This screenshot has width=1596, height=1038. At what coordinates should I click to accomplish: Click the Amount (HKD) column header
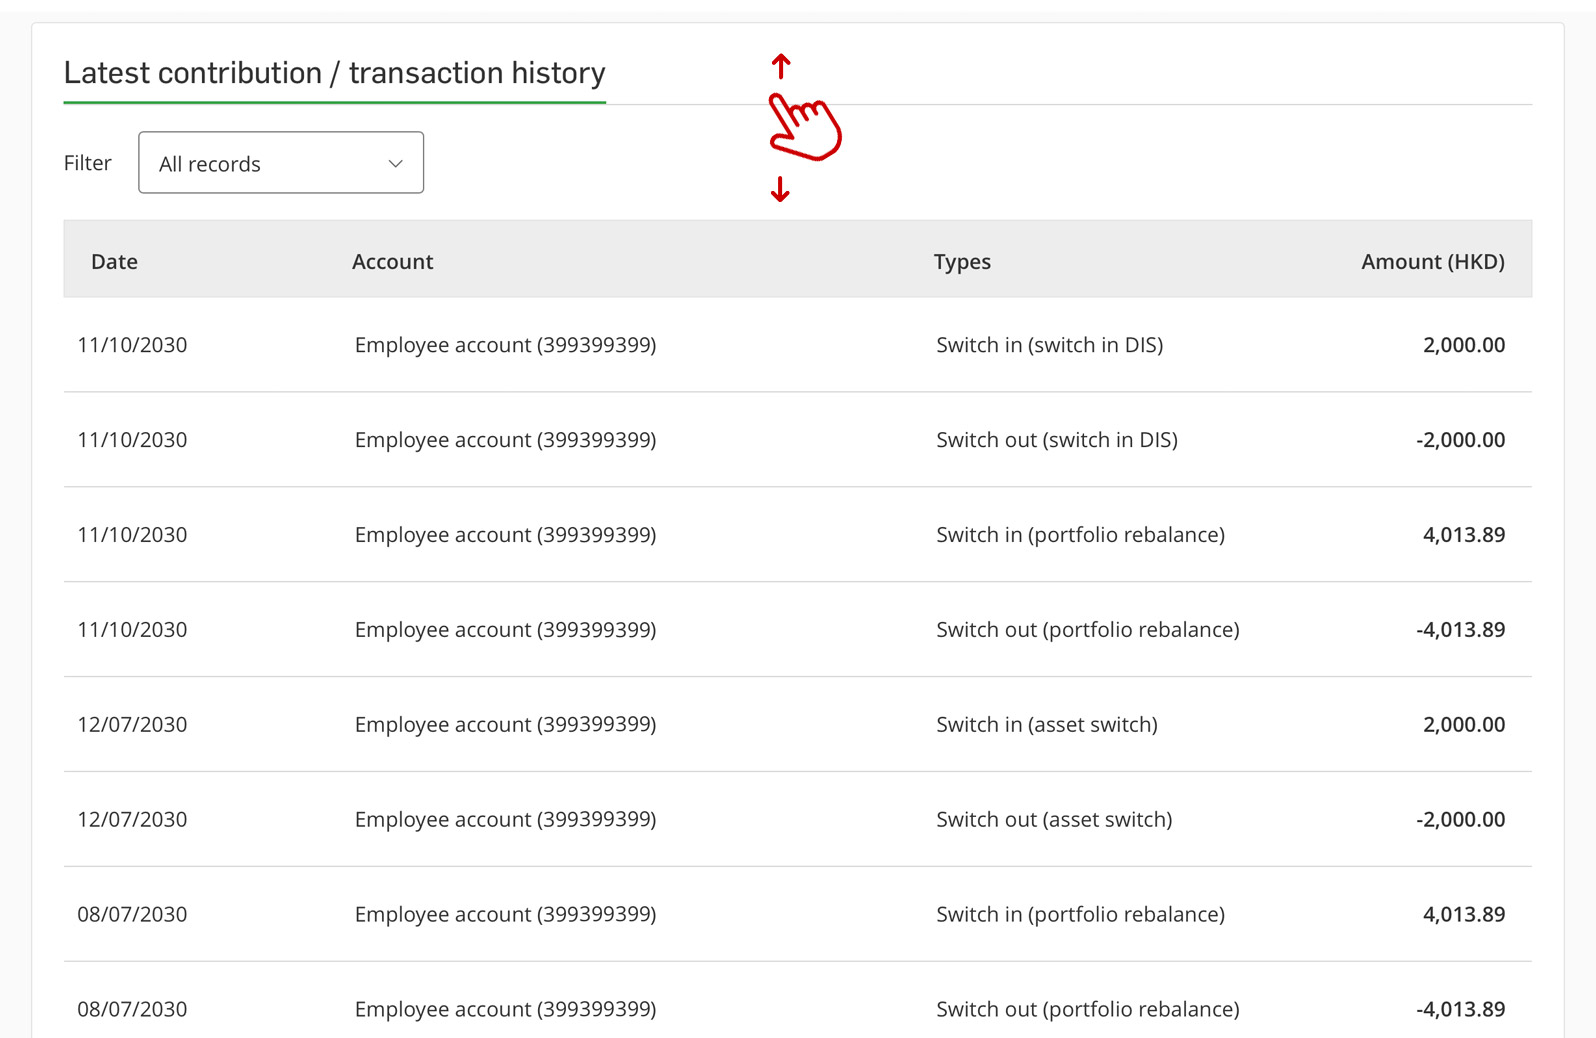(1432, 261)
